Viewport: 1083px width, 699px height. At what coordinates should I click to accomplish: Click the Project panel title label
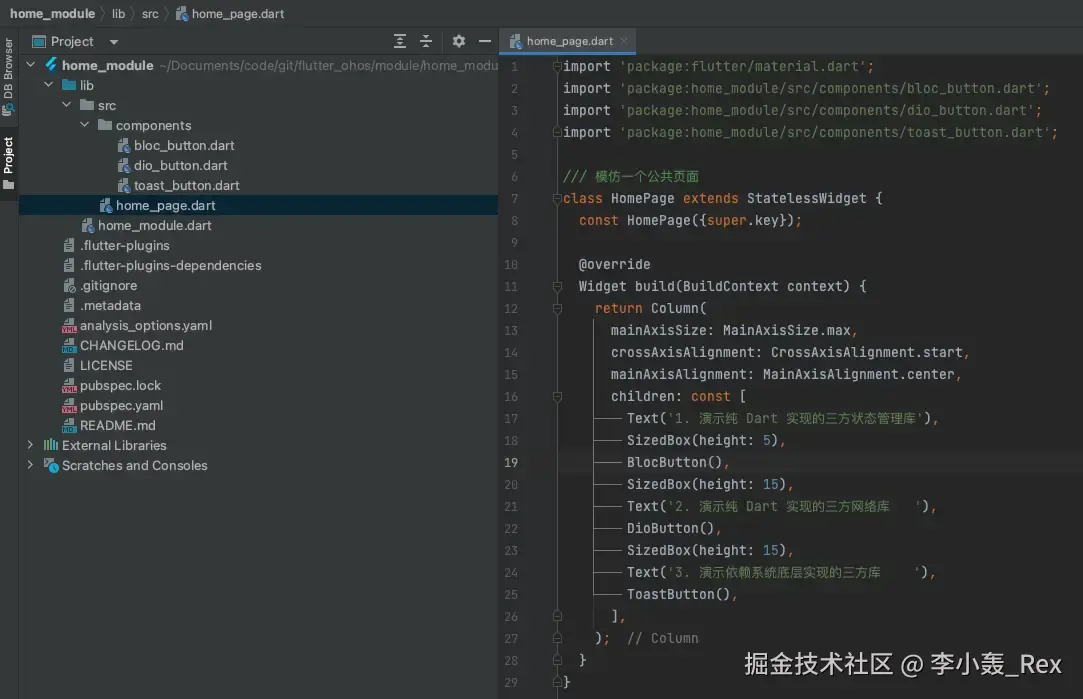tap(72, 41)
